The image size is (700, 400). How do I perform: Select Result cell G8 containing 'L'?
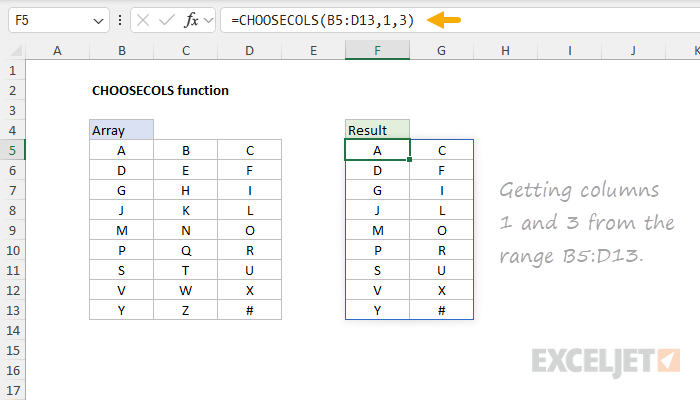(442, 210)
